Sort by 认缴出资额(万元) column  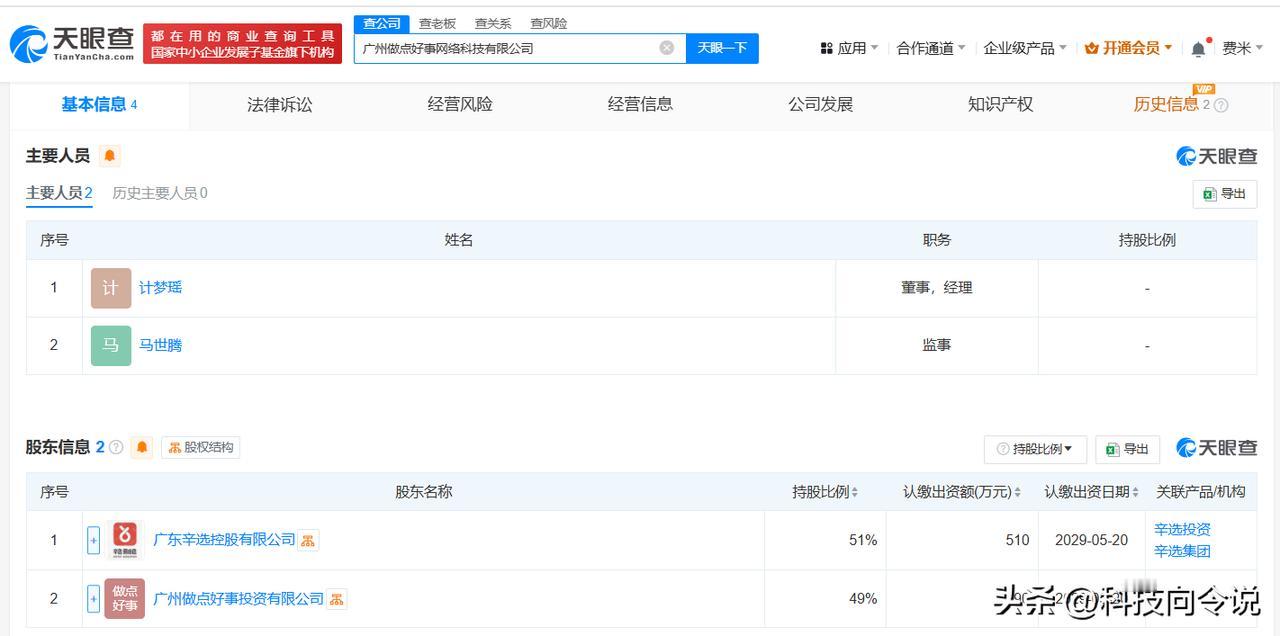(962, 492)
